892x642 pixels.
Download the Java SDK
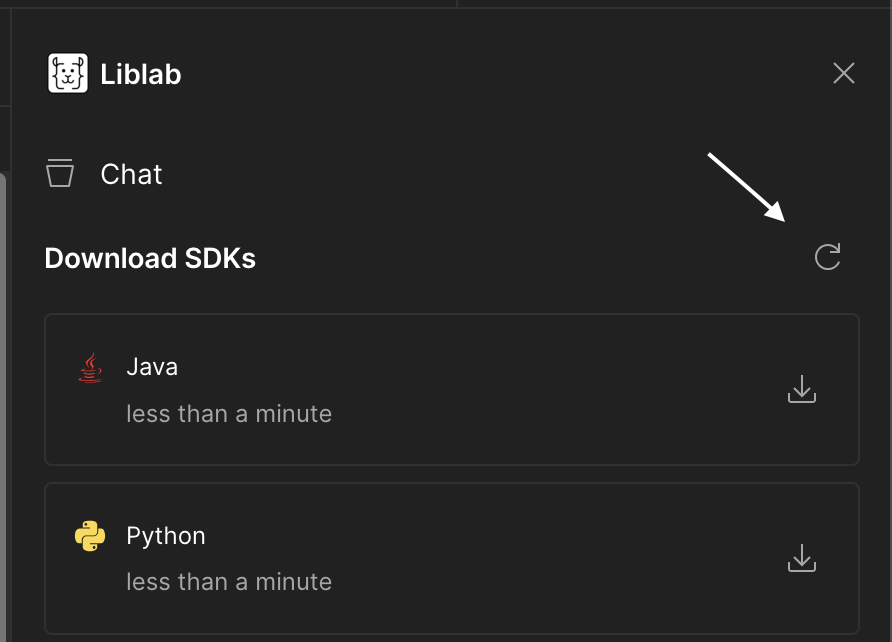(802, 390)
